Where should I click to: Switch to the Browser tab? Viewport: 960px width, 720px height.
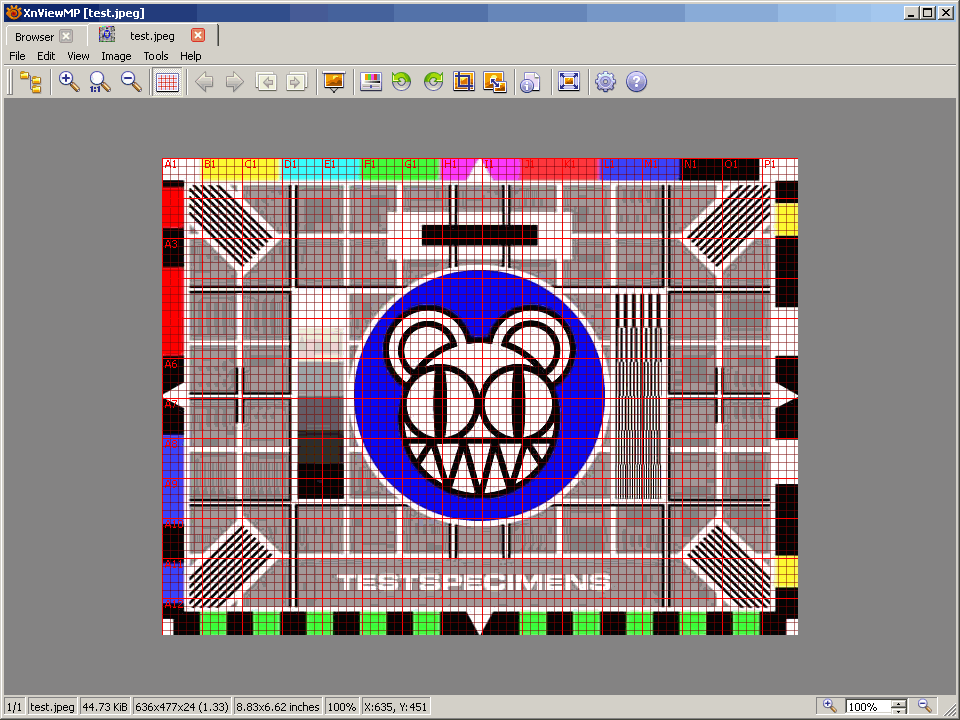point(34,37)
